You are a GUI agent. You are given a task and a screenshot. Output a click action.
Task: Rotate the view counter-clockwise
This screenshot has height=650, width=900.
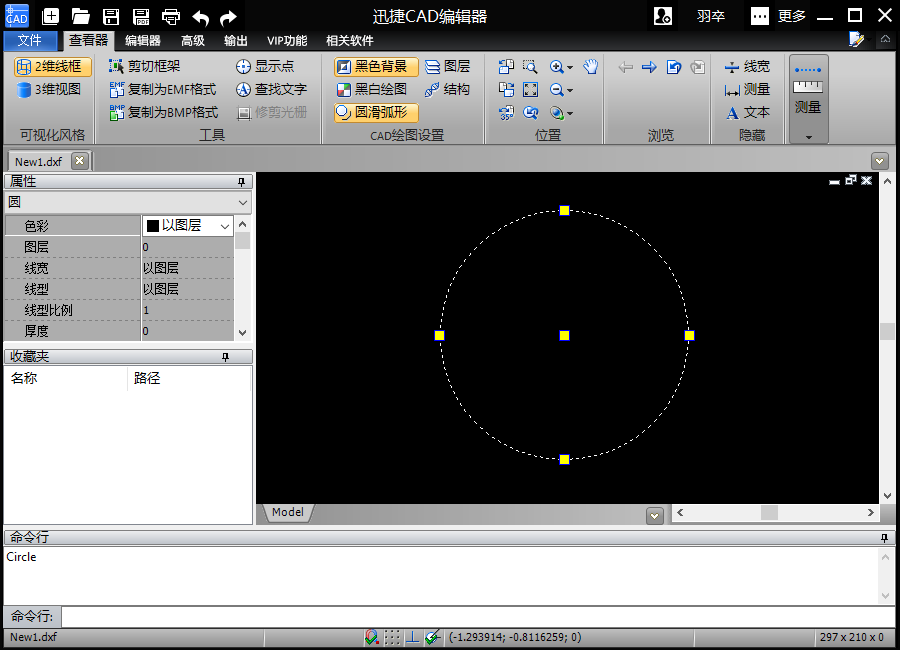(x=506, y=67)
